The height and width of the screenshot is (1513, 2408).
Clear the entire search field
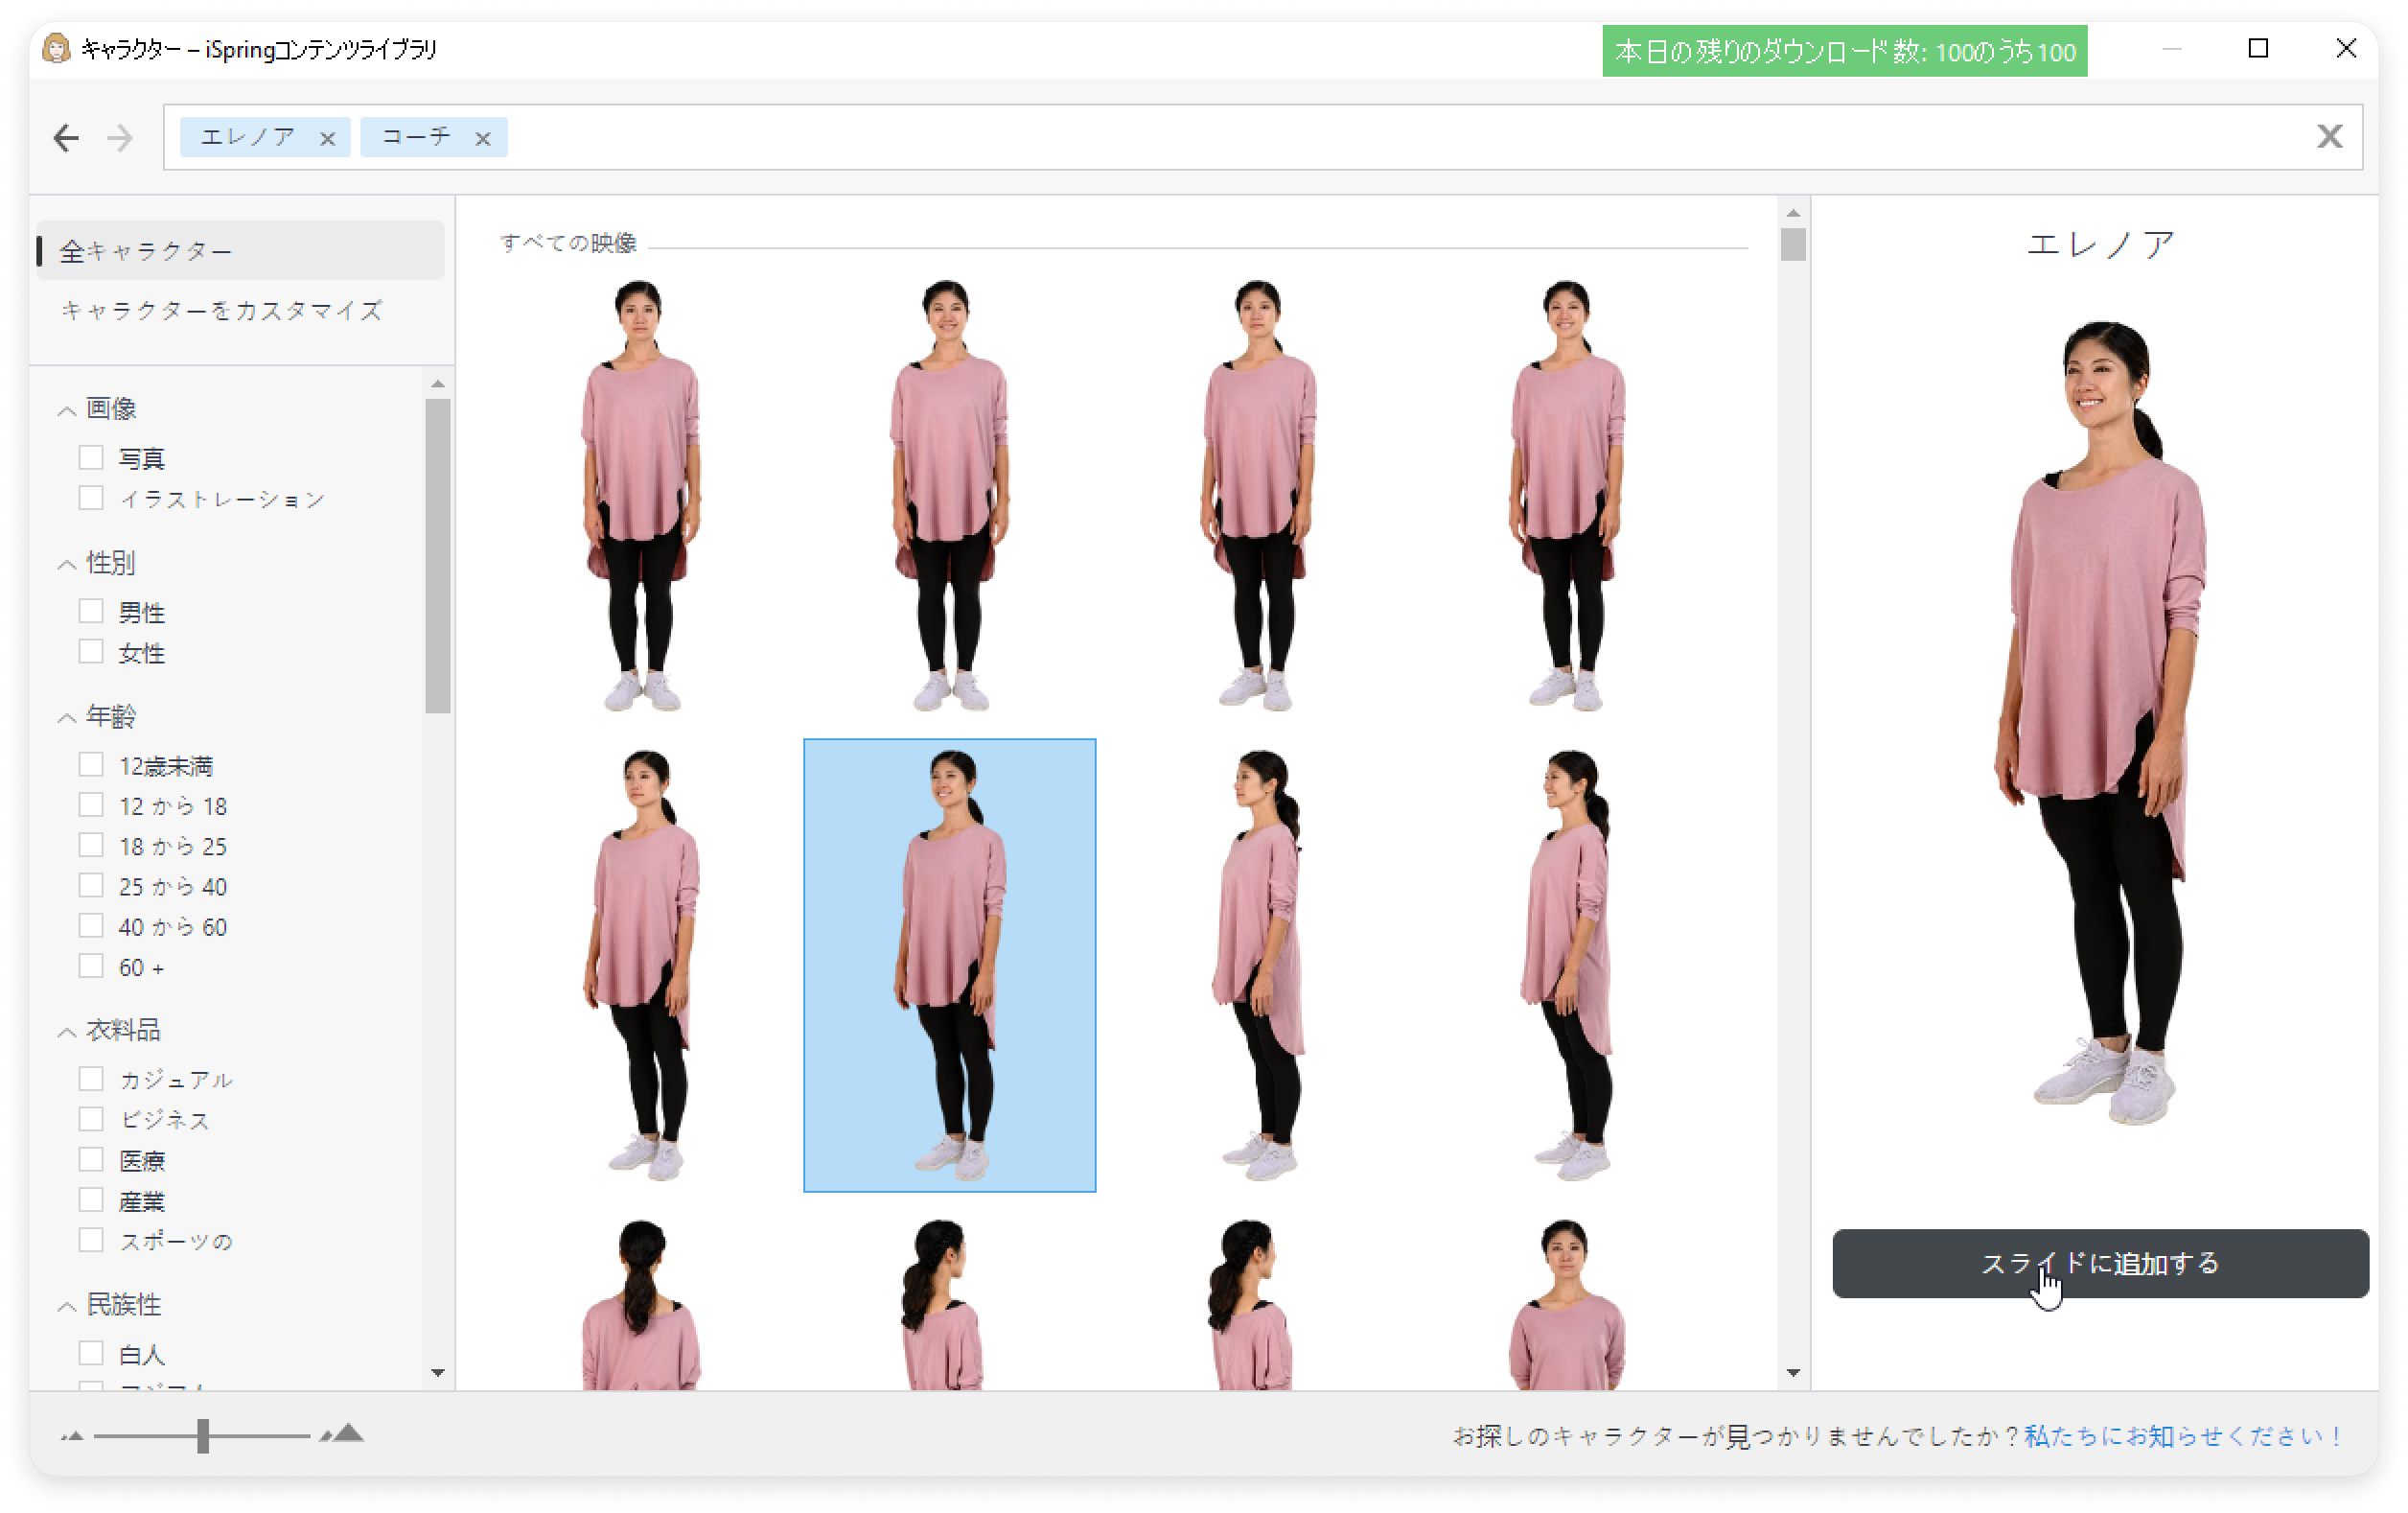coord(2329,137)
